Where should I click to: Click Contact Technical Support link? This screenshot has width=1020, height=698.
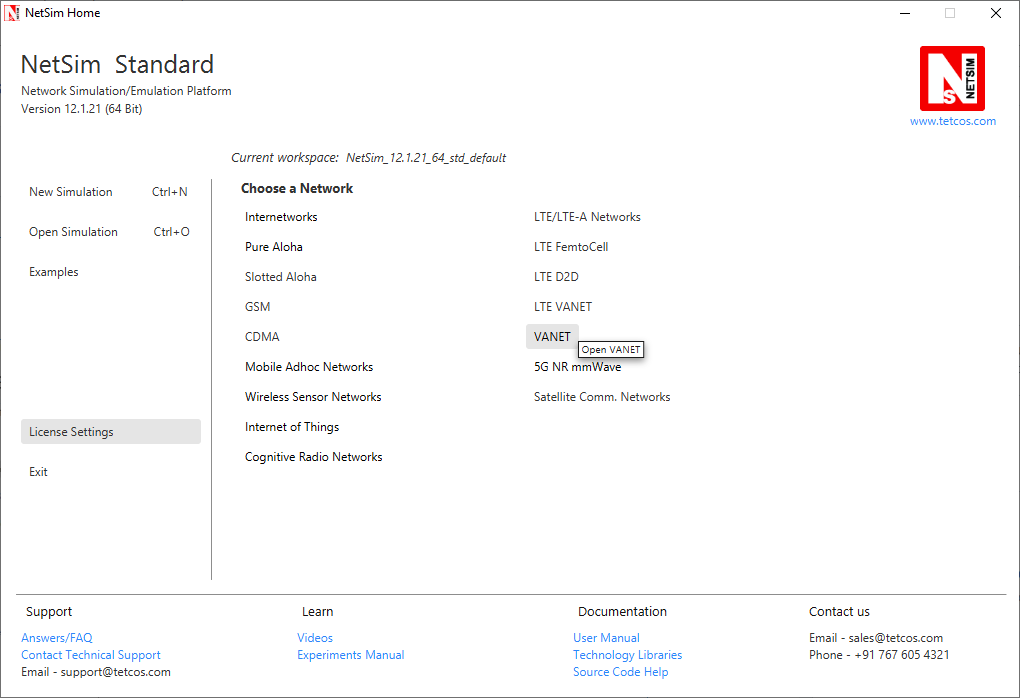point(90,654)
